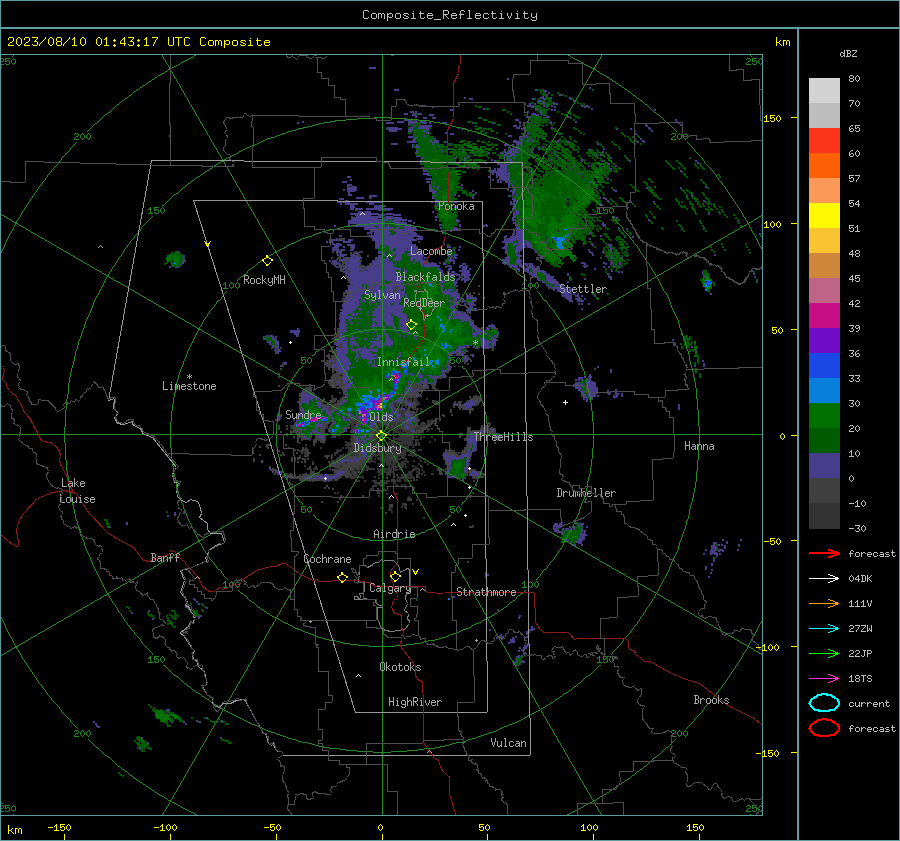The image size is (900, 841).
Task: Click the Airdrie city label
Action: 394,534
